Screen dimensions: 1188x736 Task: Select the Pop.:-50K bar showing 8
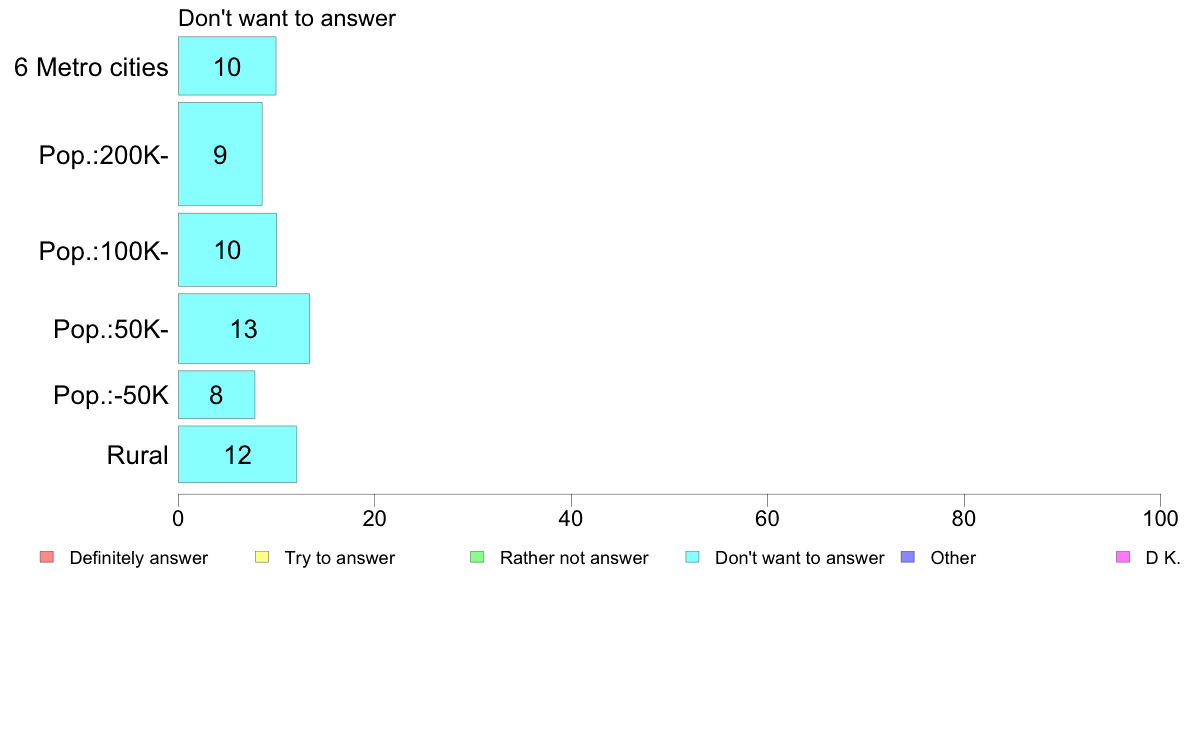click(x=216, y=395)
